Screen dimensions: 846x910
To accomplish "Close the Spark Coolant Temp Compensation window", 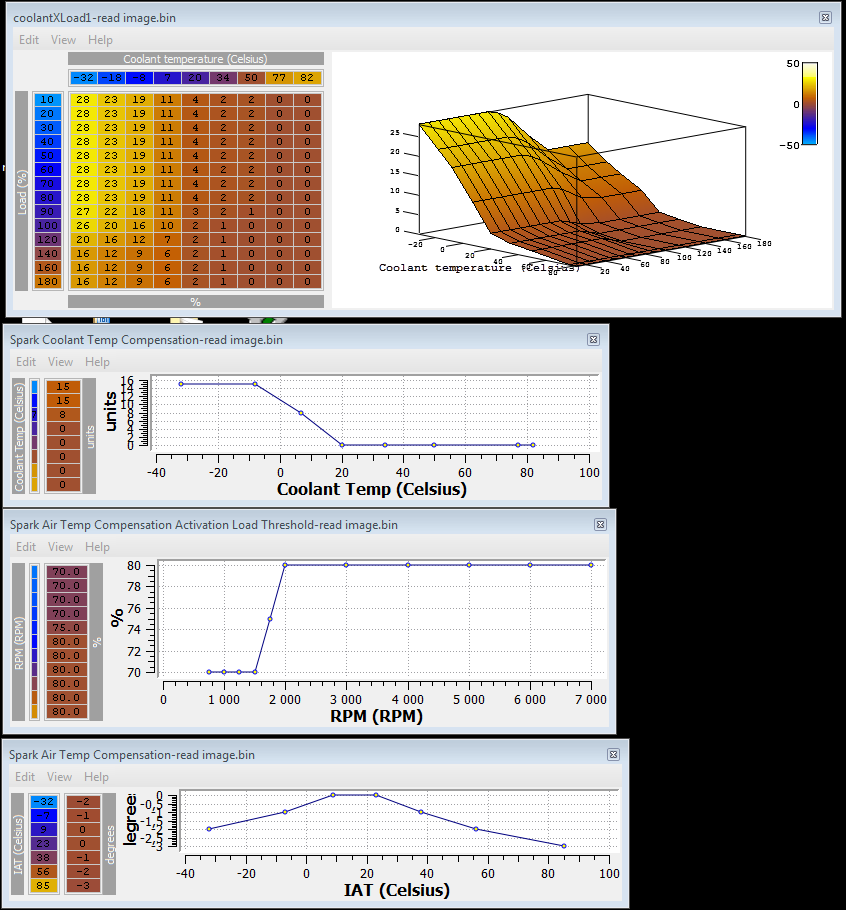I will pyautogui.click(x=592, y=339).
